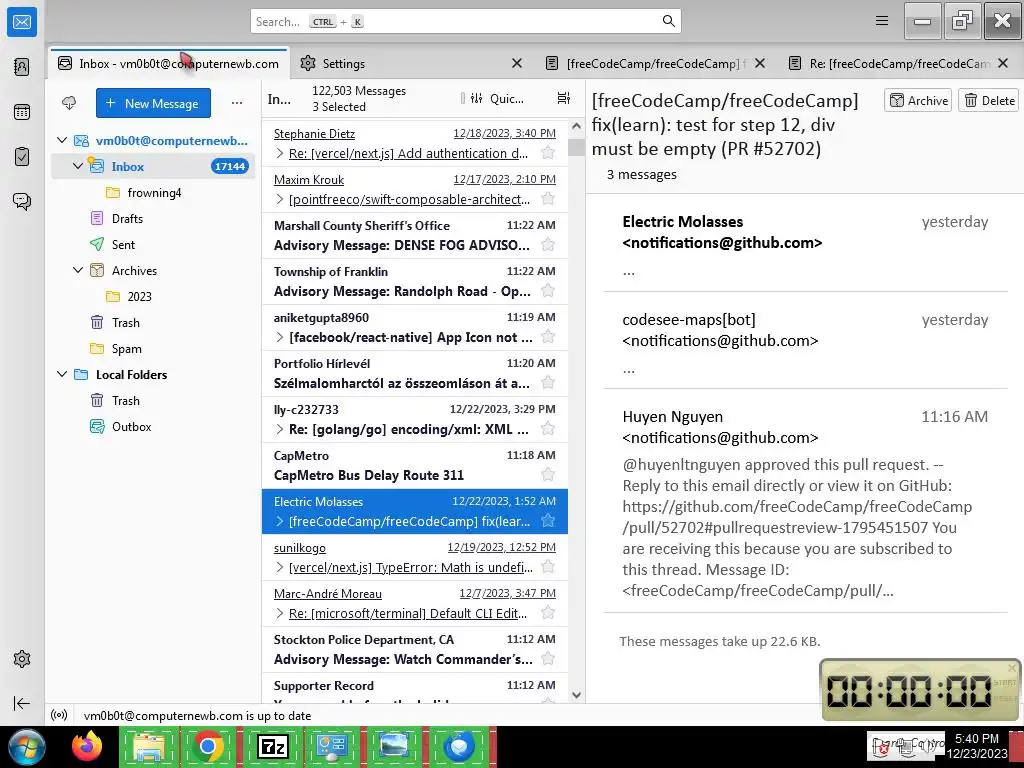The image size is (1024, 768).
Task: Star the Stephanie Dietz message
Action: coord(548,153)
